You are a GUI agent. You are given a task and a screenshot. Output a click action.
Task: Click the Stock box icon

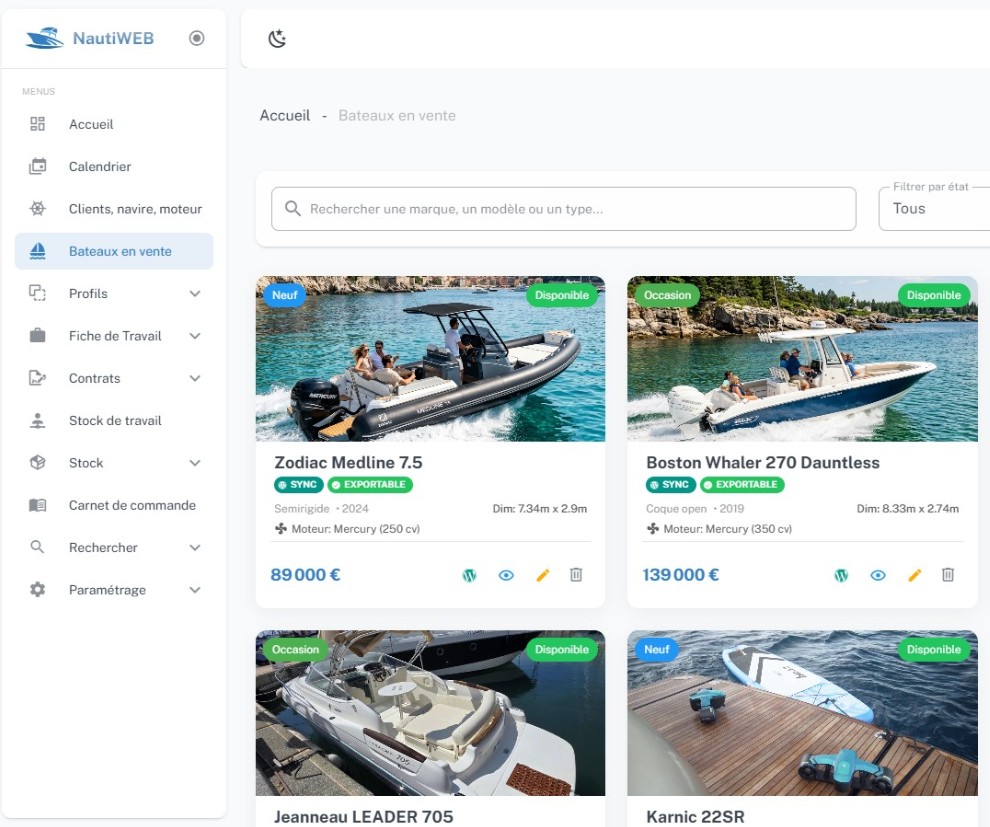[x=38, y=463]
